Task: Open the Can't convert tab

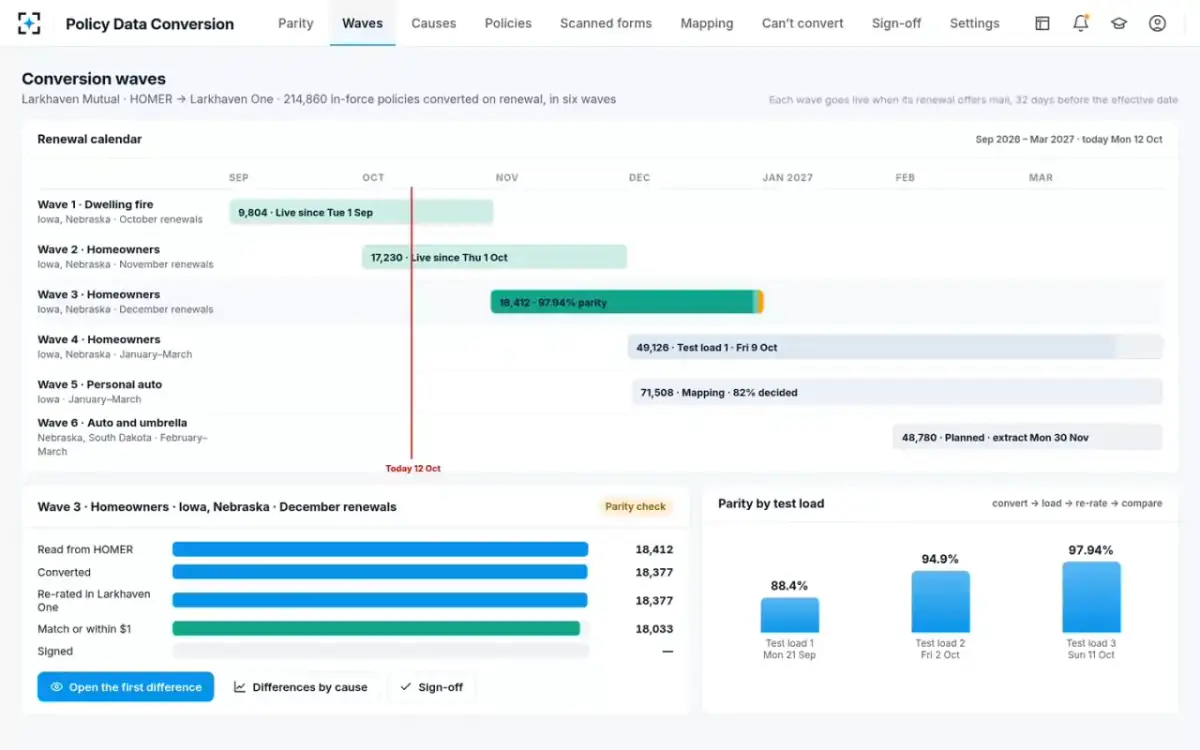Action: 803,23
